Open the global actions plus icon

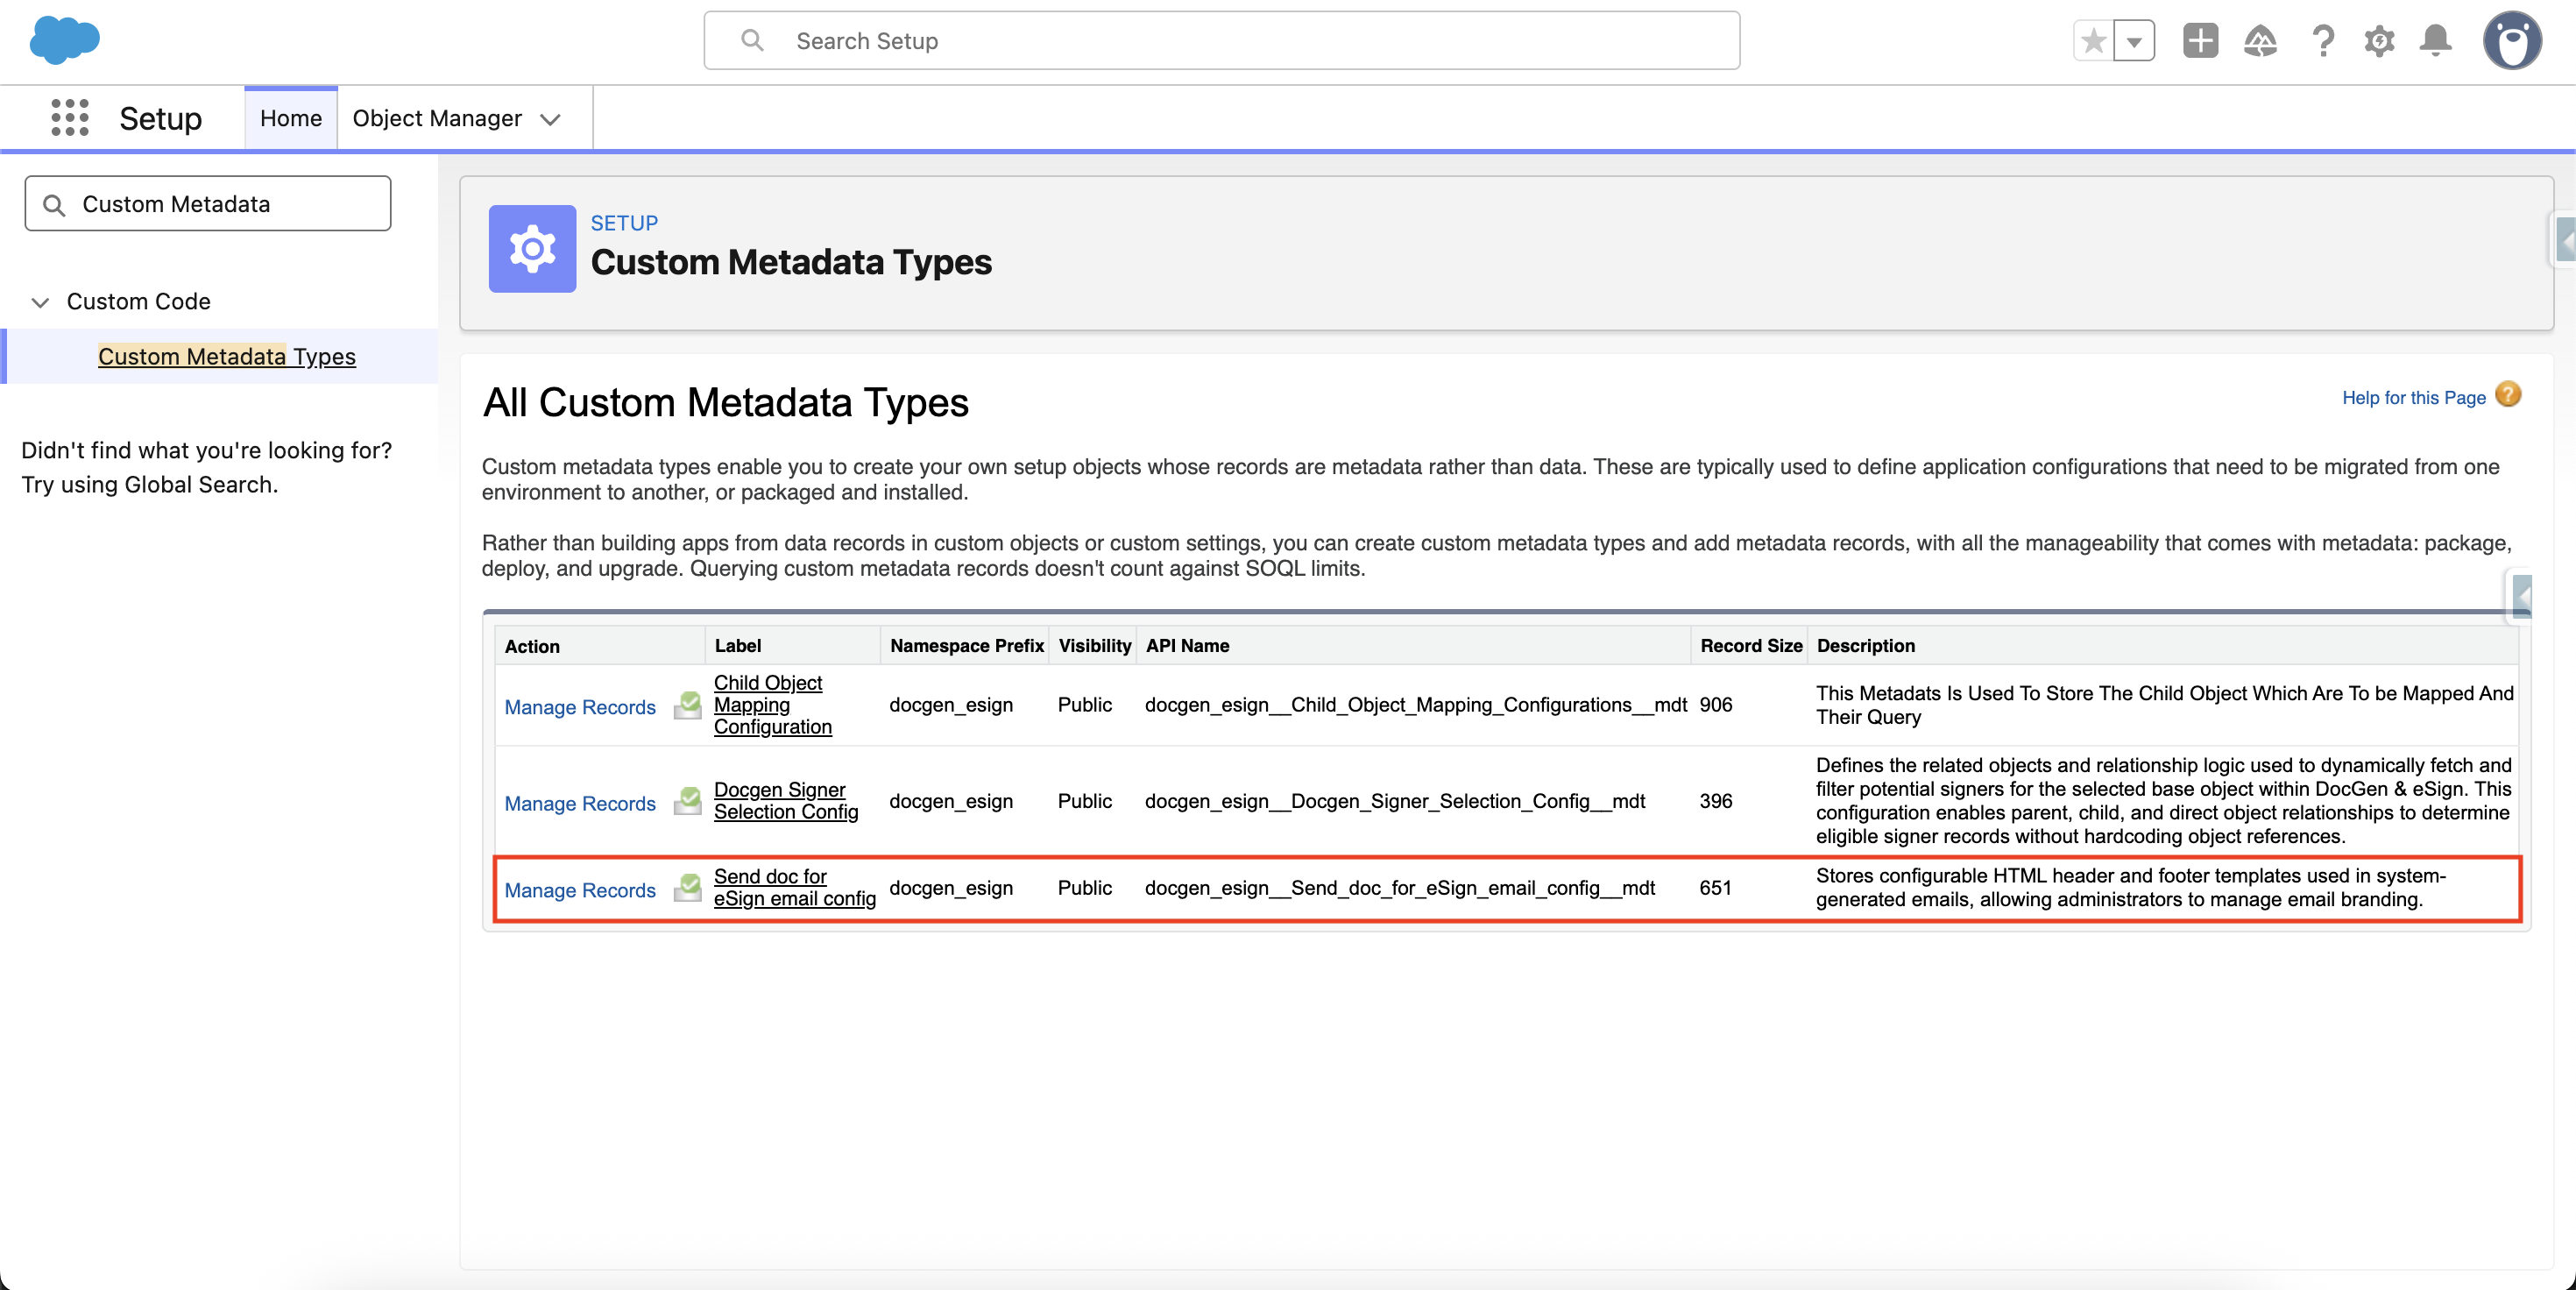(x=2200, y=41)
